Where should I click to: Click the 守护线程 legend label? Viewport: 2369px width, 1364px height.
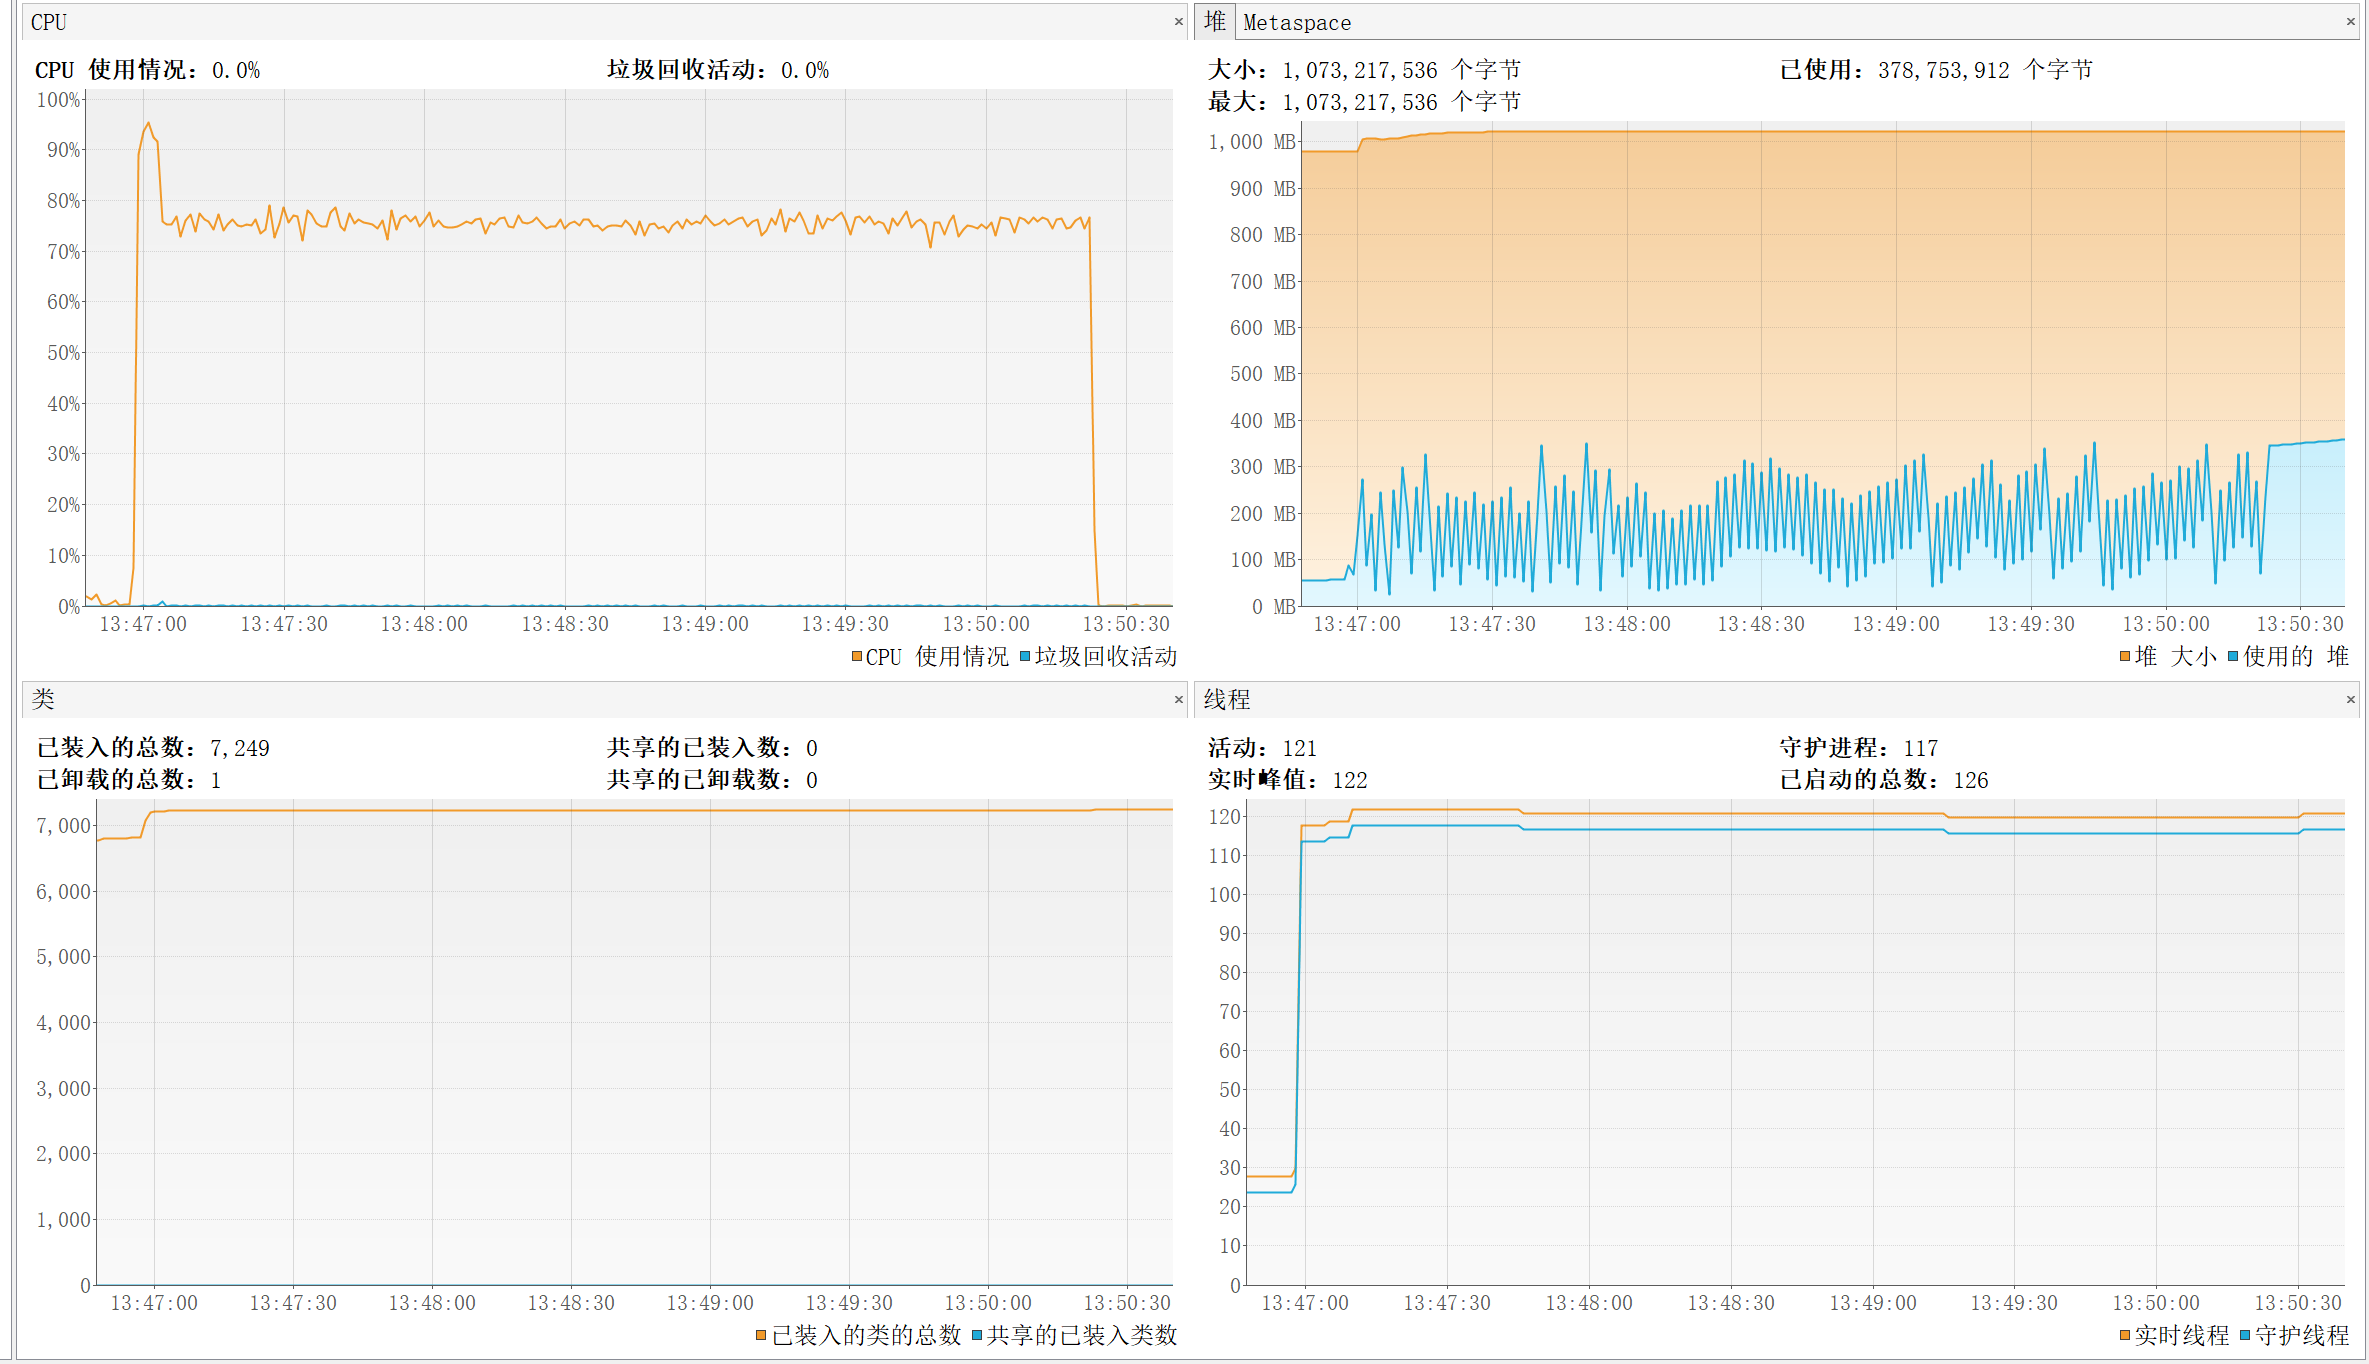2302,1335
